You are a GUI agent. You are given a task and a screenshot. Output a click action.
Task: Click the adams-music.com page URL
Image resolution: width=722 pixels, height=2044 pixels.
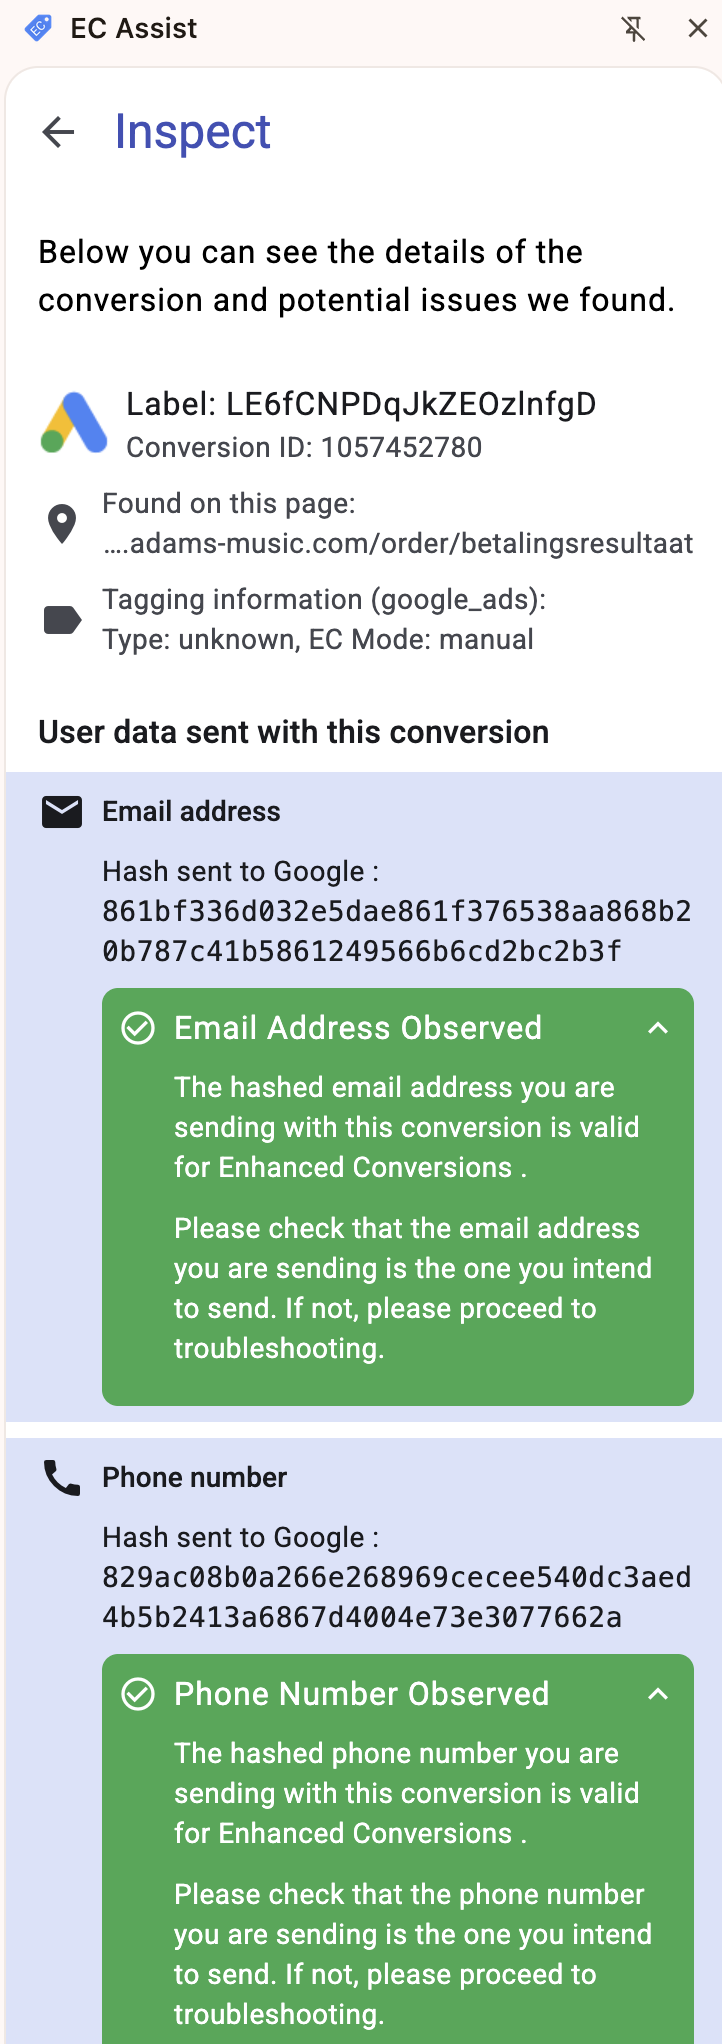pos(398,544)
